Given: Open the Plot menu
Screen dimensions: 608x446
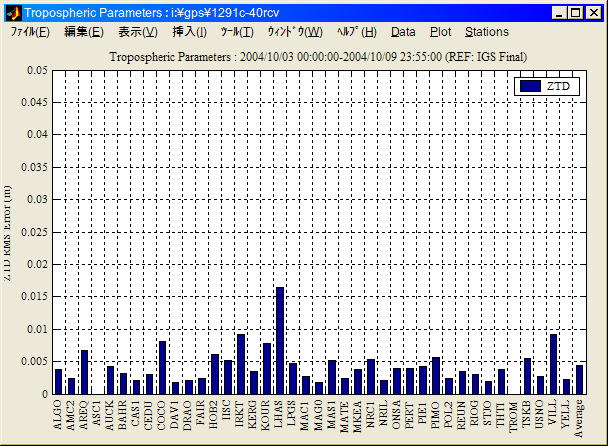Looking at the screenshot, I should tap(440, 32).
